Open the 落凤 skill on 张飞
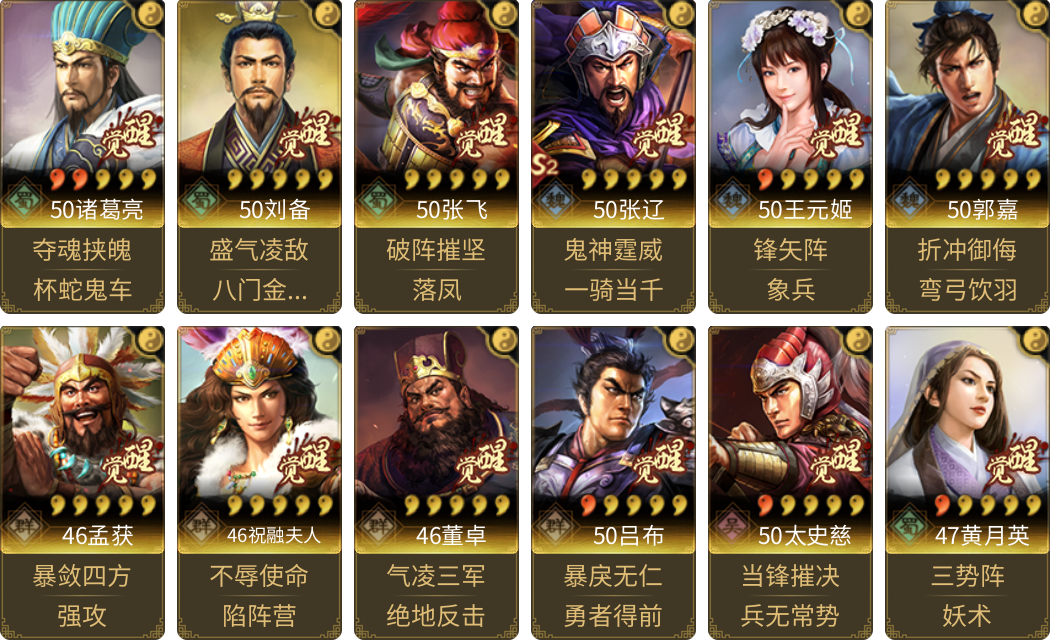1050x640 pixels. coord(437,290)
